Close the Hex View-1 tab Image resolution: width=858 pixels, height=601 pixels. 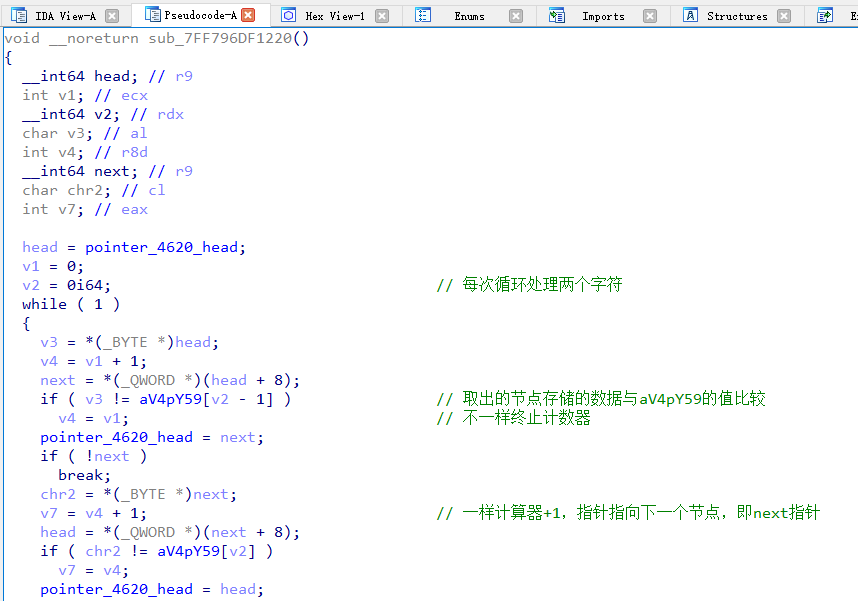pyautogui.click(x=382, y=16)
